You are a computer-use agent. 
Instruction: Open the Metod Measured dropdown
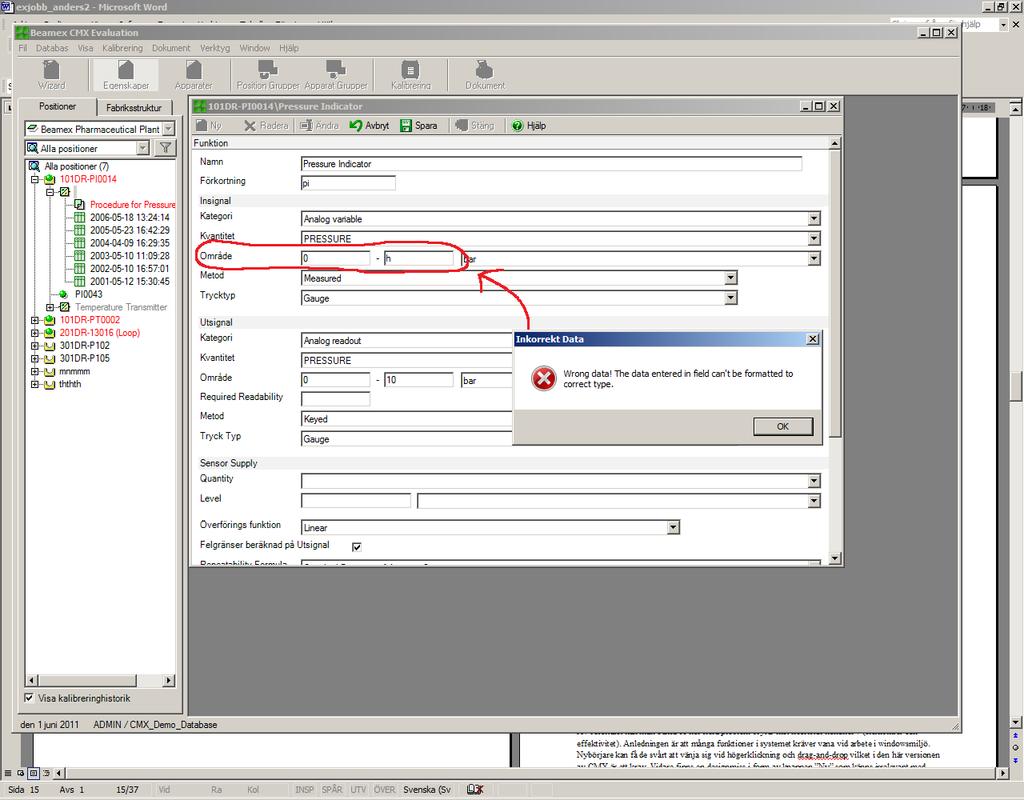(x=731, y=278)
